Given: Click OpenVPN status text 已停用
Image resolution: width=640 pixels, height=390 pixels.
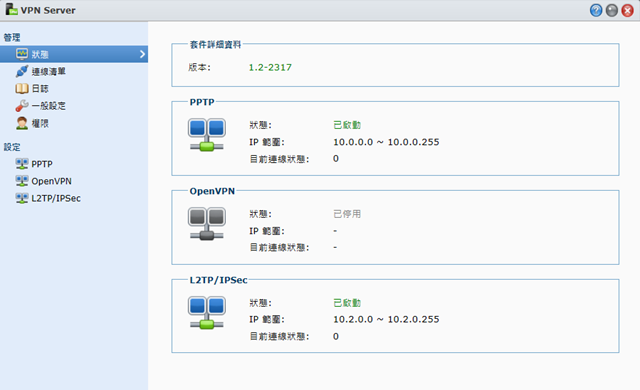Looking at the screenshot, I should pyautogui.click(x=347, y=214).
